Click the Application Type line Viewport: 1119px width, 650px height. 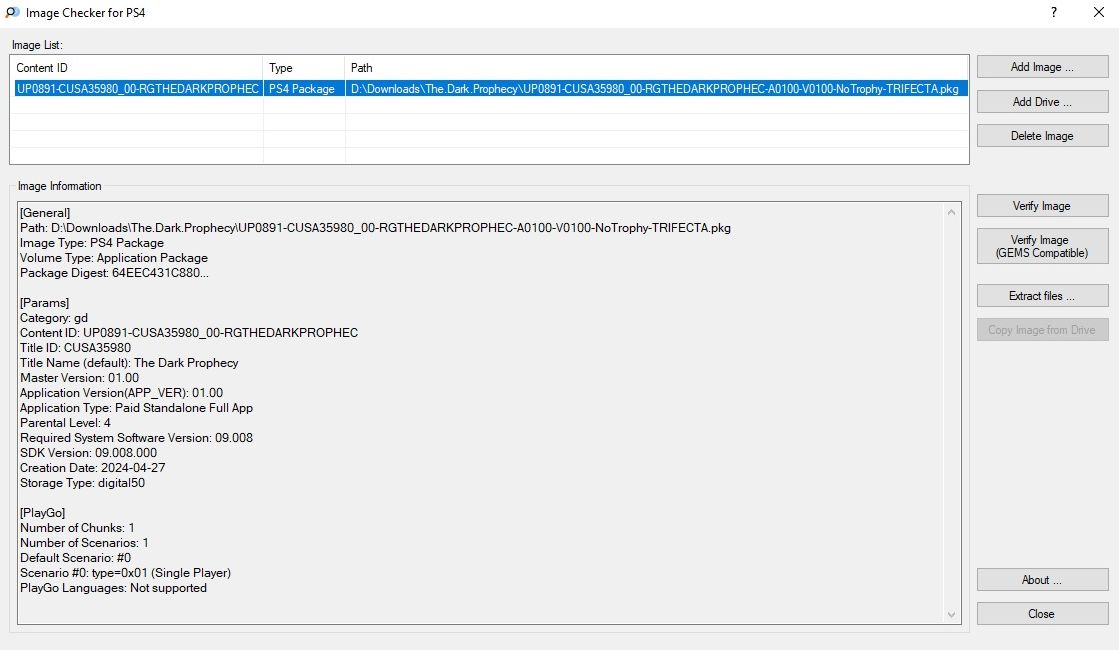coord(136,407)
